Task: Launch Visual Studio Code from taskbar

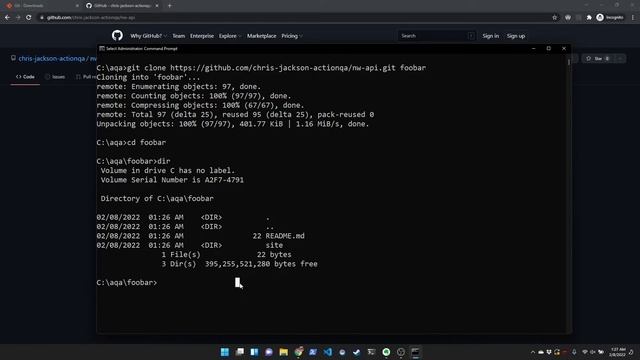Action: click(x=328, y=352)
